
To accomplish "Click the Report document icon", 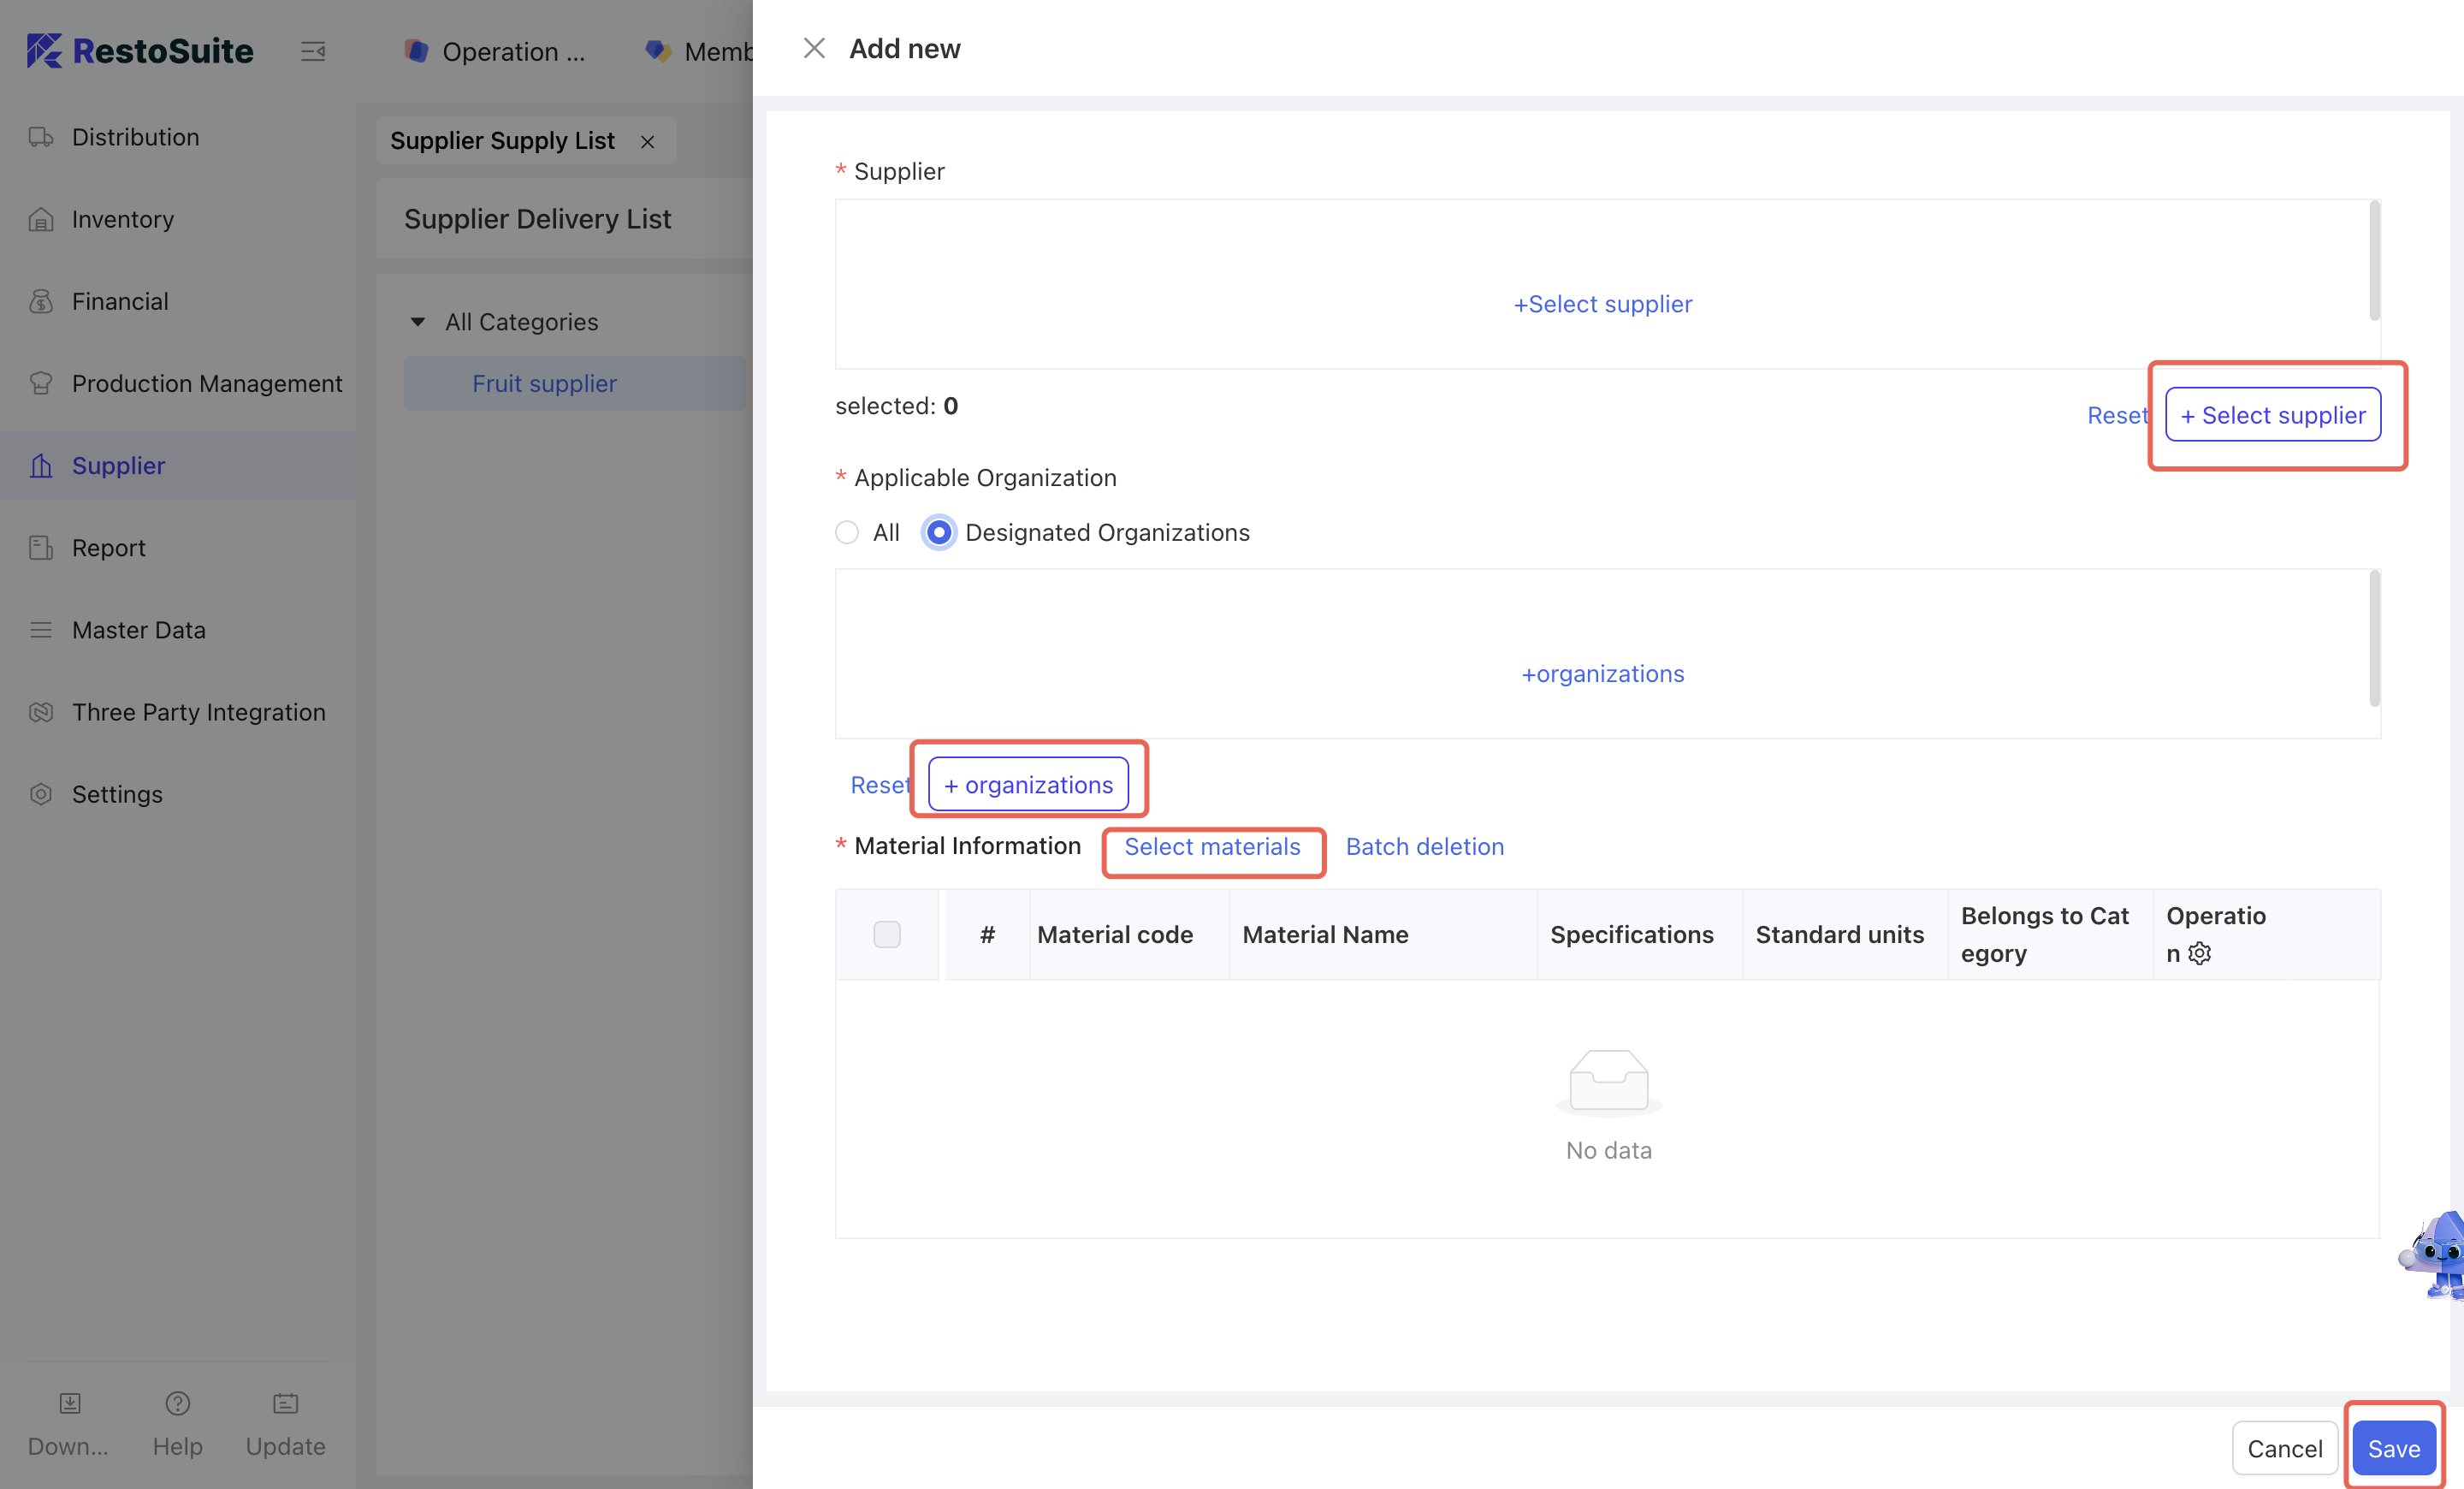I will tap(41, 548).
